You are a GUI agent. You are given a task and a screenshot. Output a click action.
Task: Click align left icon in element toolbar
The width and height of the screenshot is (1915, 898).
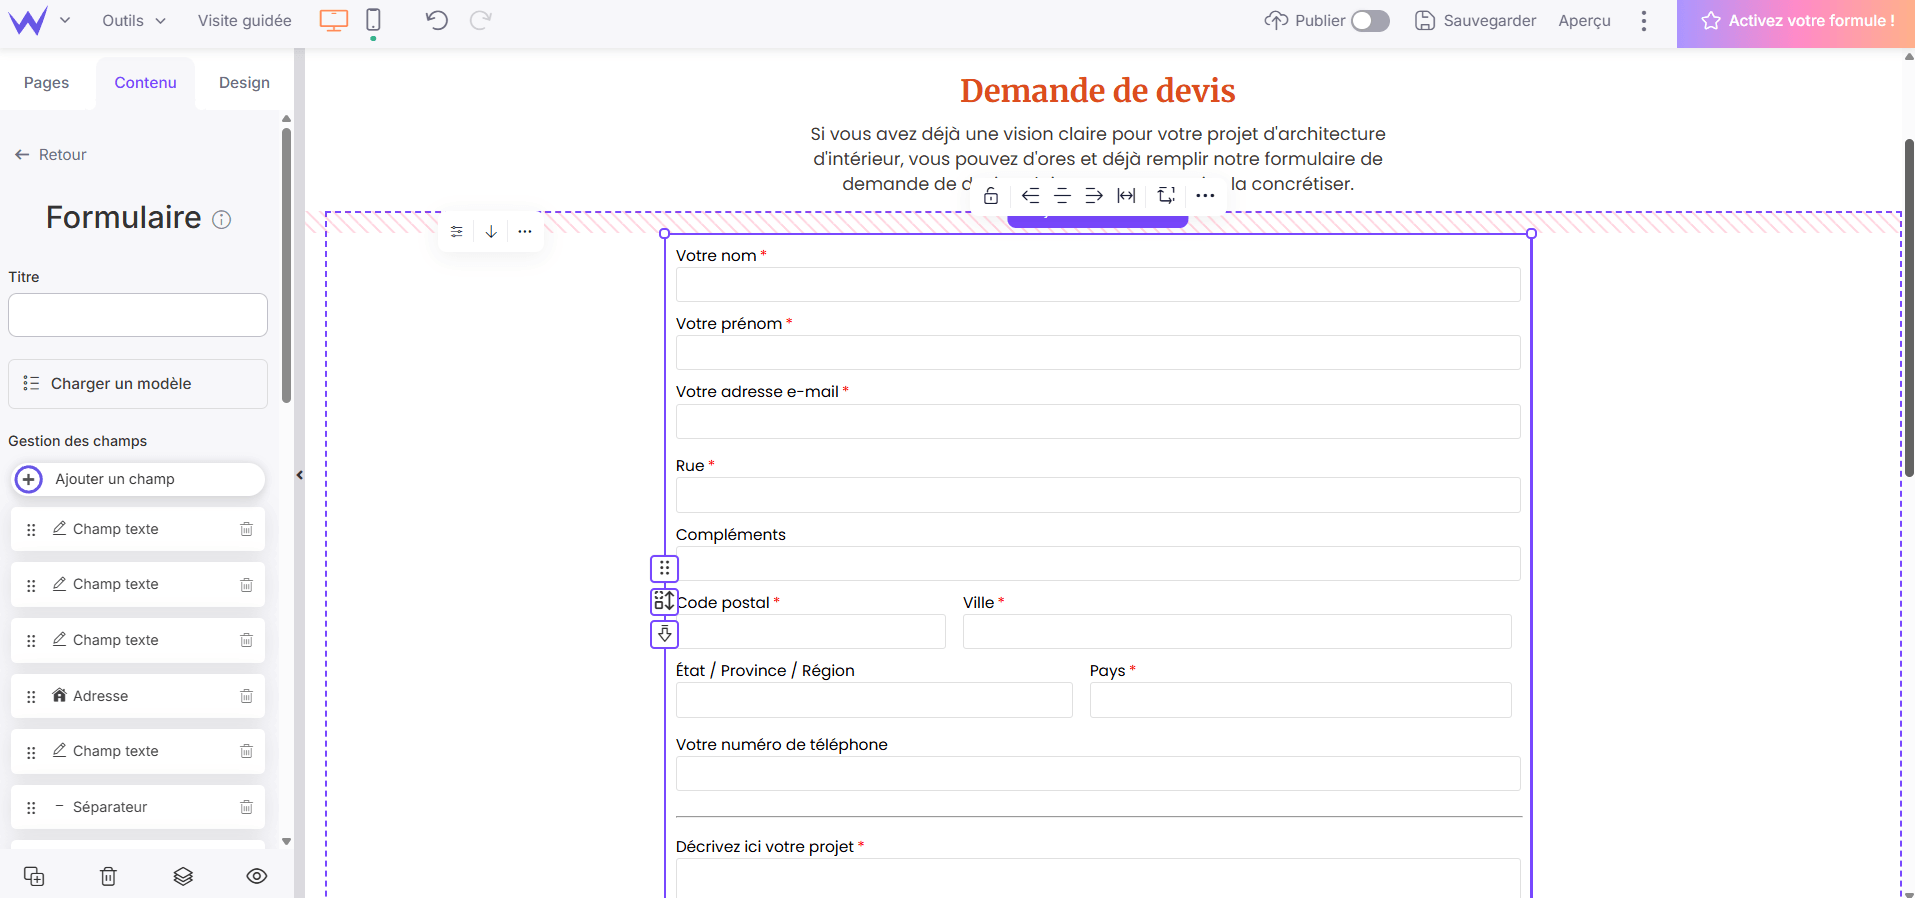tap(1030, 195)
